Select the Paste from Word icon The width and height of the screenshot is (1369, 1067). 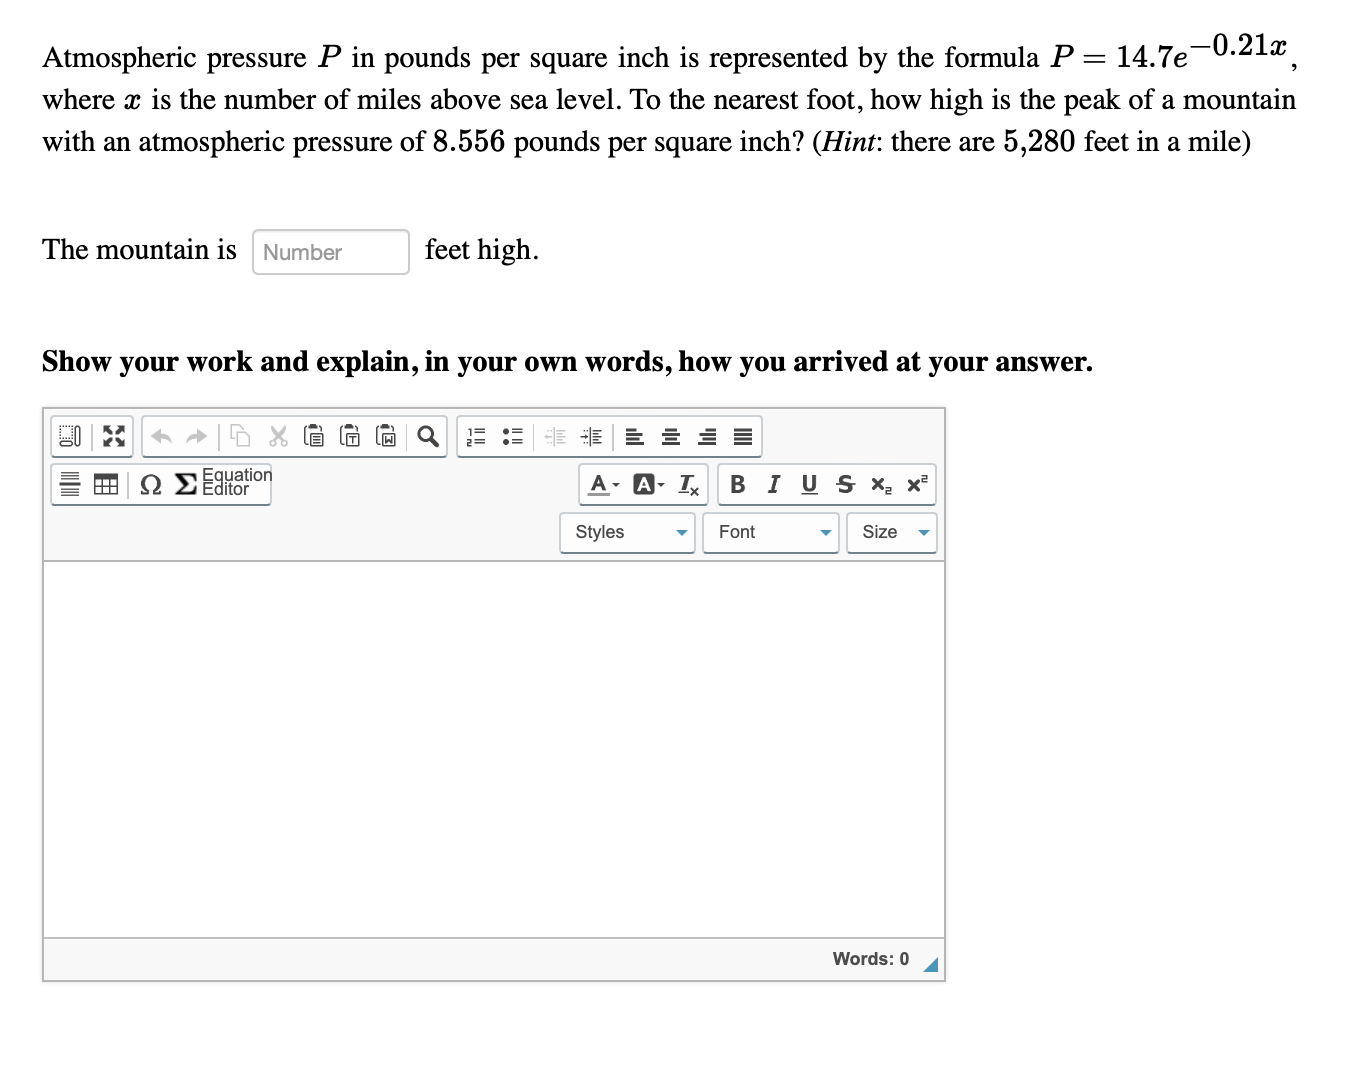coord(385,436)
